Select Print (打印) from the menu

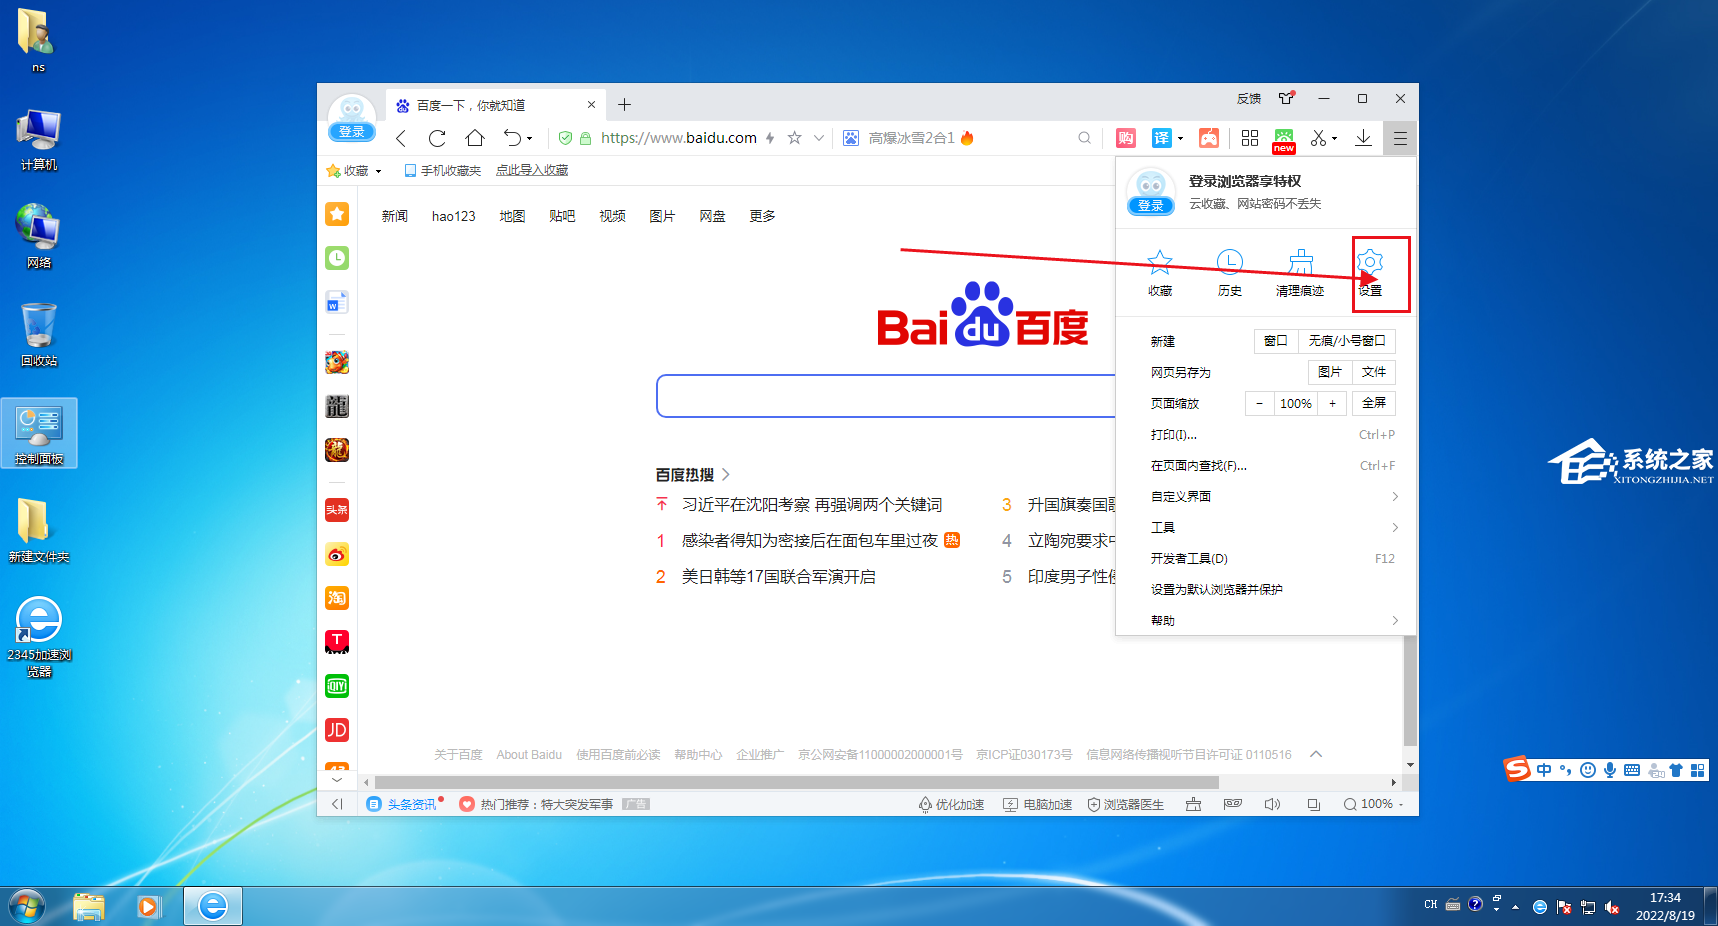(1274, 434)
